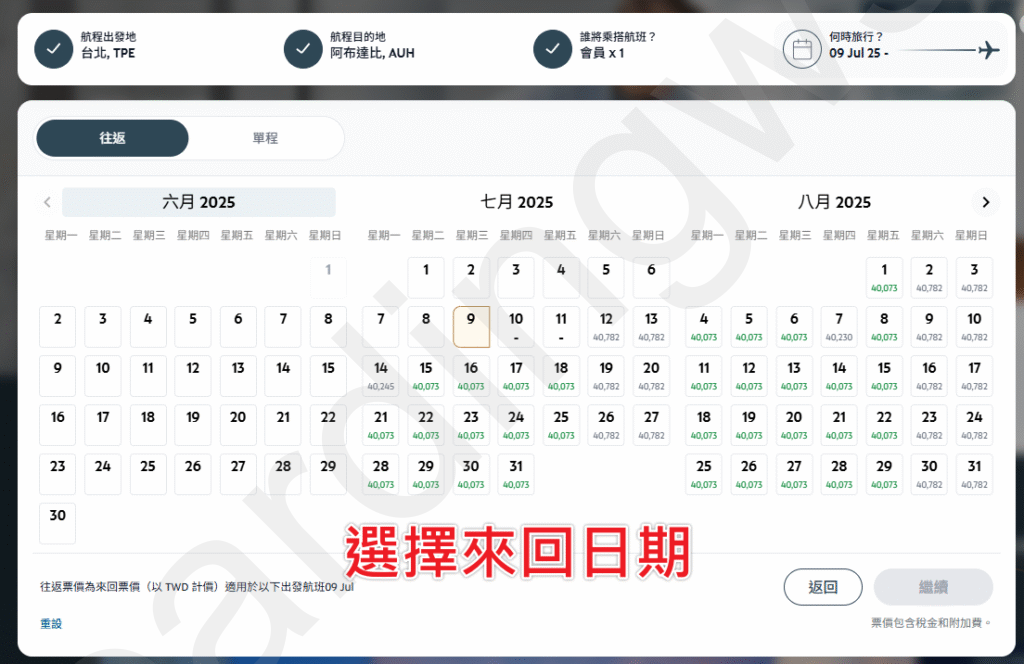Click the 票價包含稅金和附加費 note

930,623
